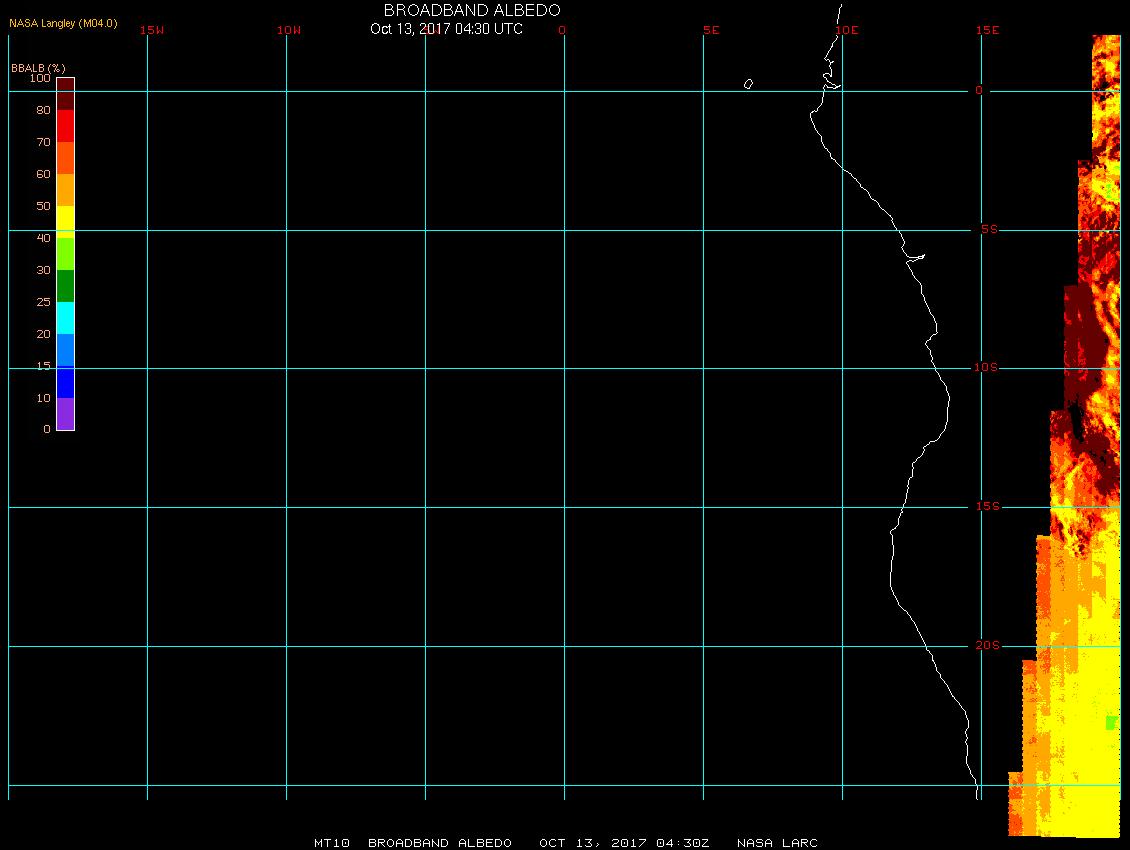Select the red 70–80 legend color

(66, 126)
